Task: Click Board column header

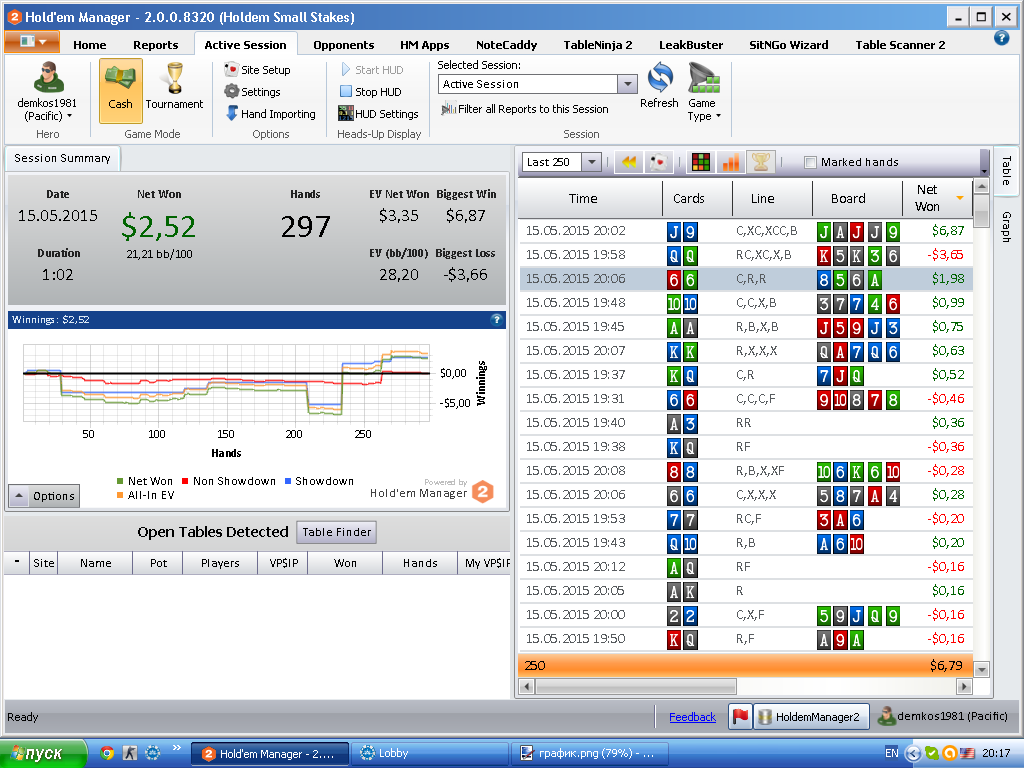Action: coord(848,198)
